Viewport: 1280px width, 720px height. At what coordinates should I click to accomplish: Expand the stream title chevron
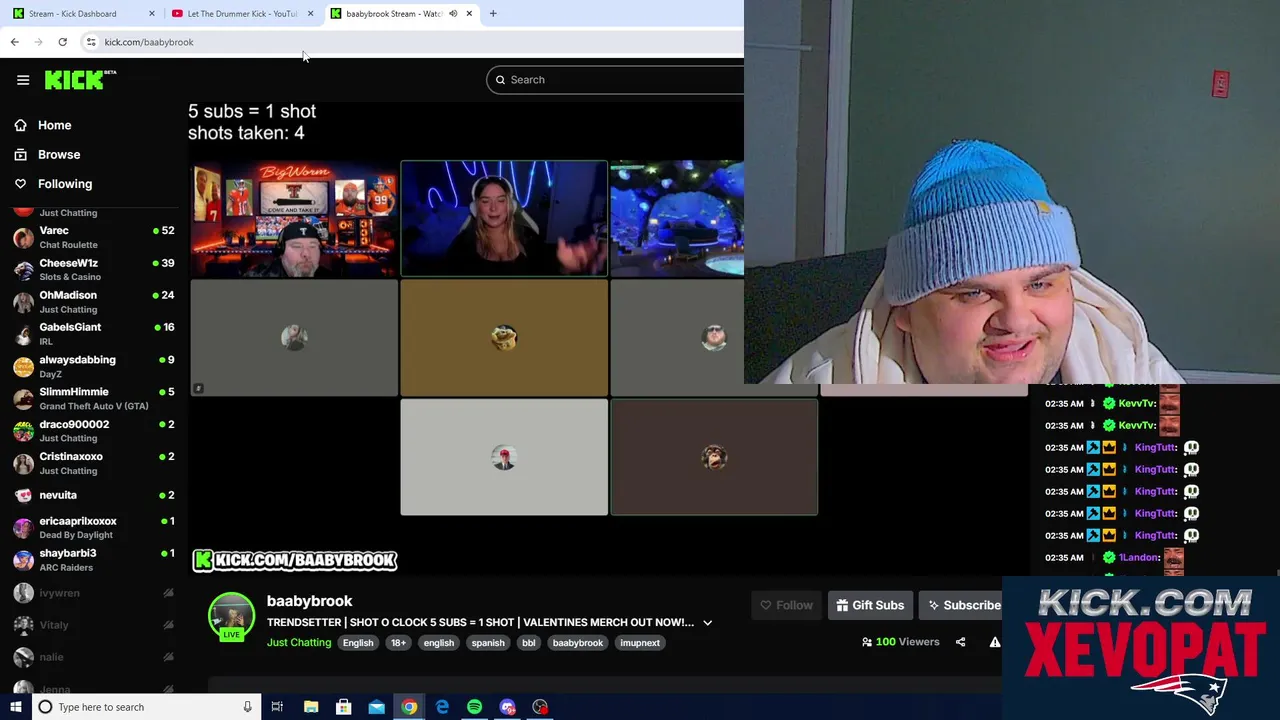707,623
